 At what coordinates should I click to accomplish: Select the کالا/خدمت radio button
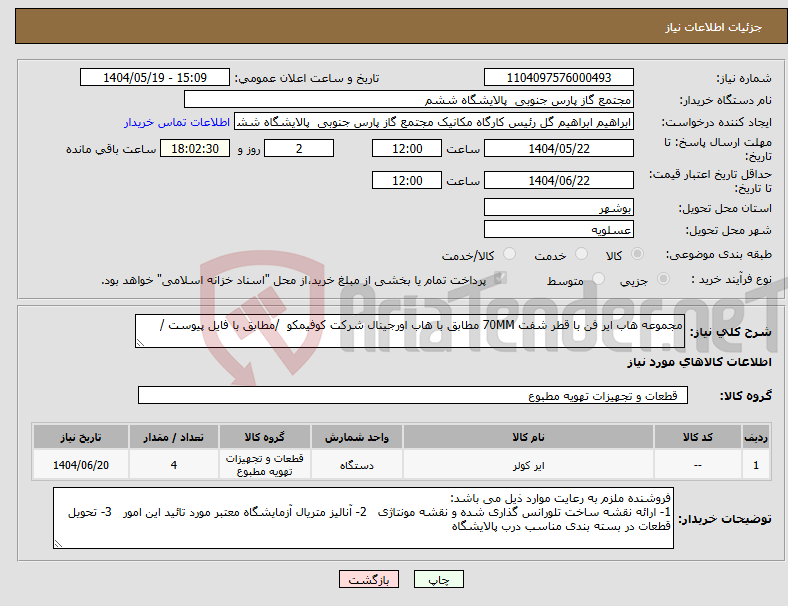[510, 254]
